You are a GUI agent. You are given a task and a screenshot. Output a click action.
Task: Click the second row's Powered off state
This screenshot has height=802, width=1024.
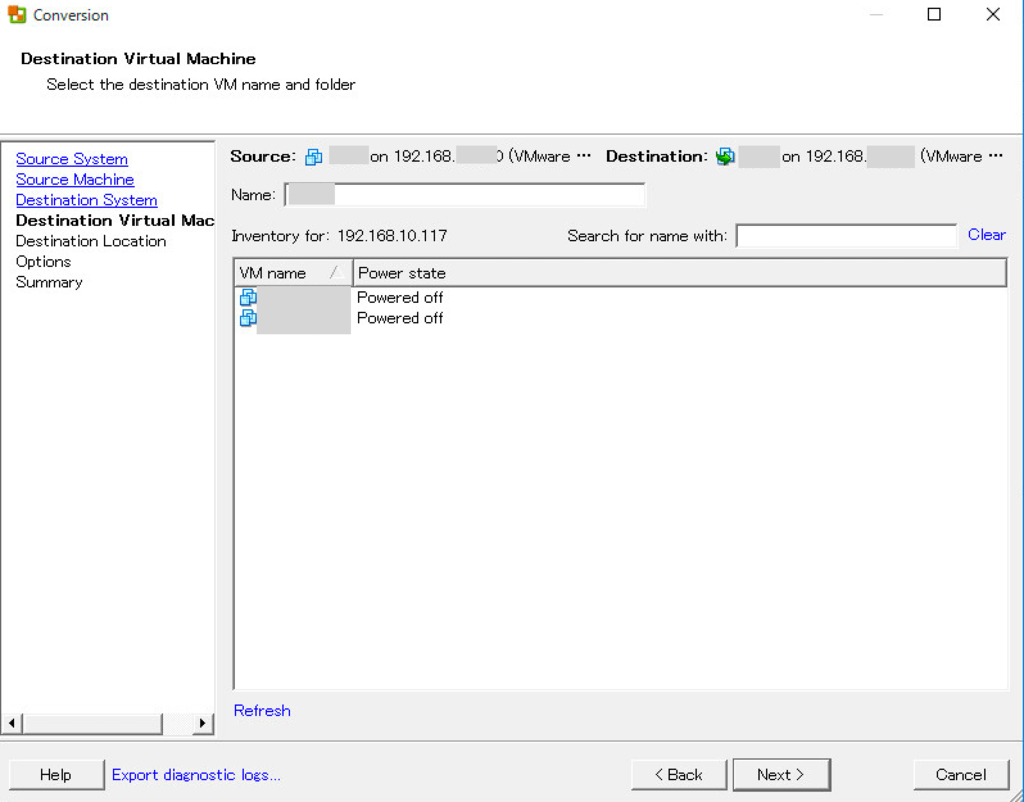(x=400, y=318)
